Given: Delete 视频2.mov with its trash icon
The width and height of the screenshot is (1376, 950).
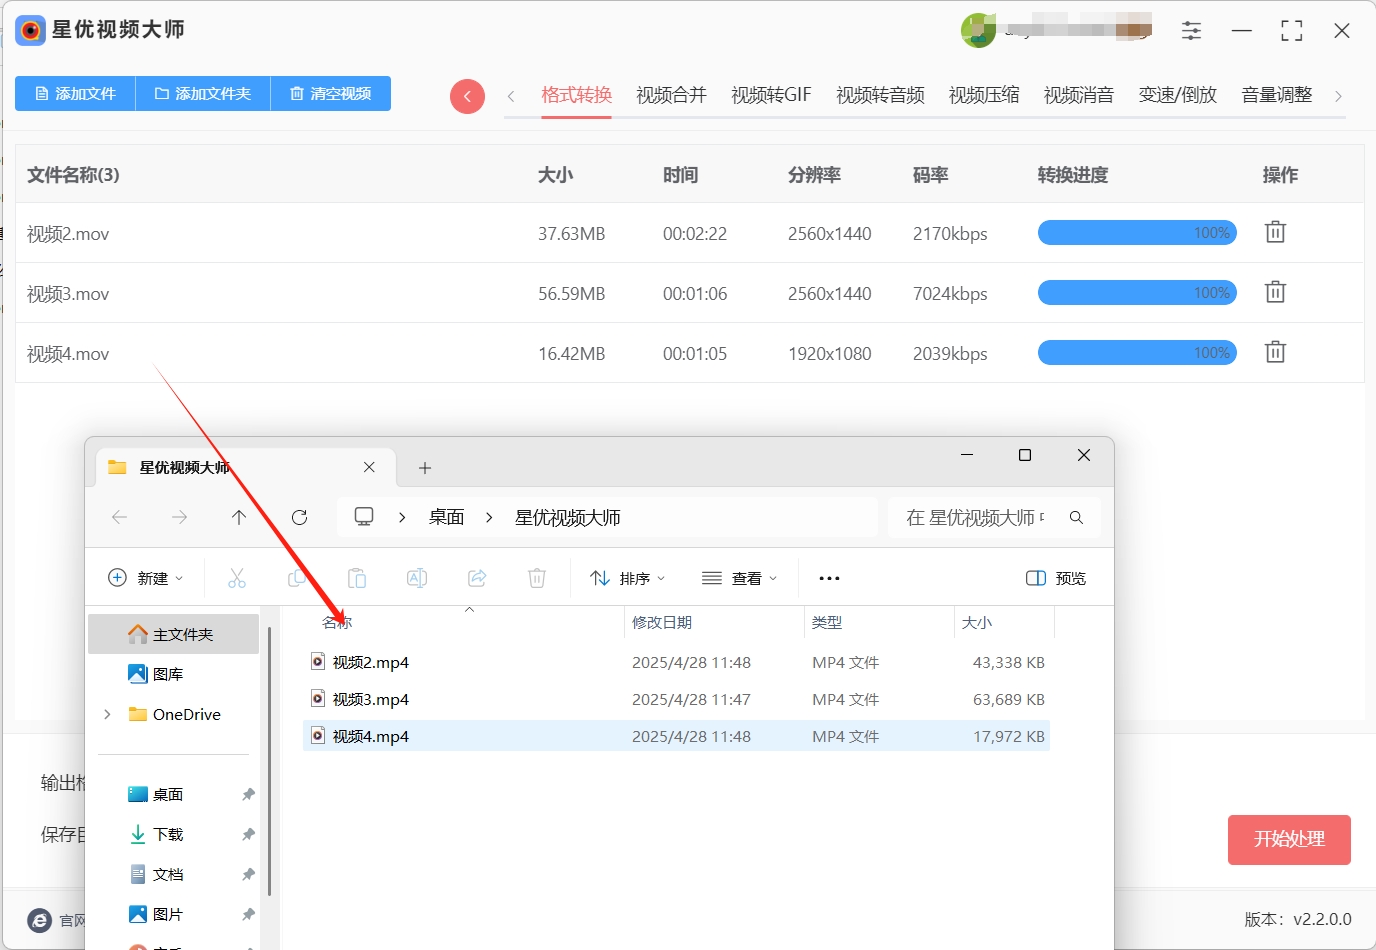Looking at the screenshot, I should pos(1275,232).
